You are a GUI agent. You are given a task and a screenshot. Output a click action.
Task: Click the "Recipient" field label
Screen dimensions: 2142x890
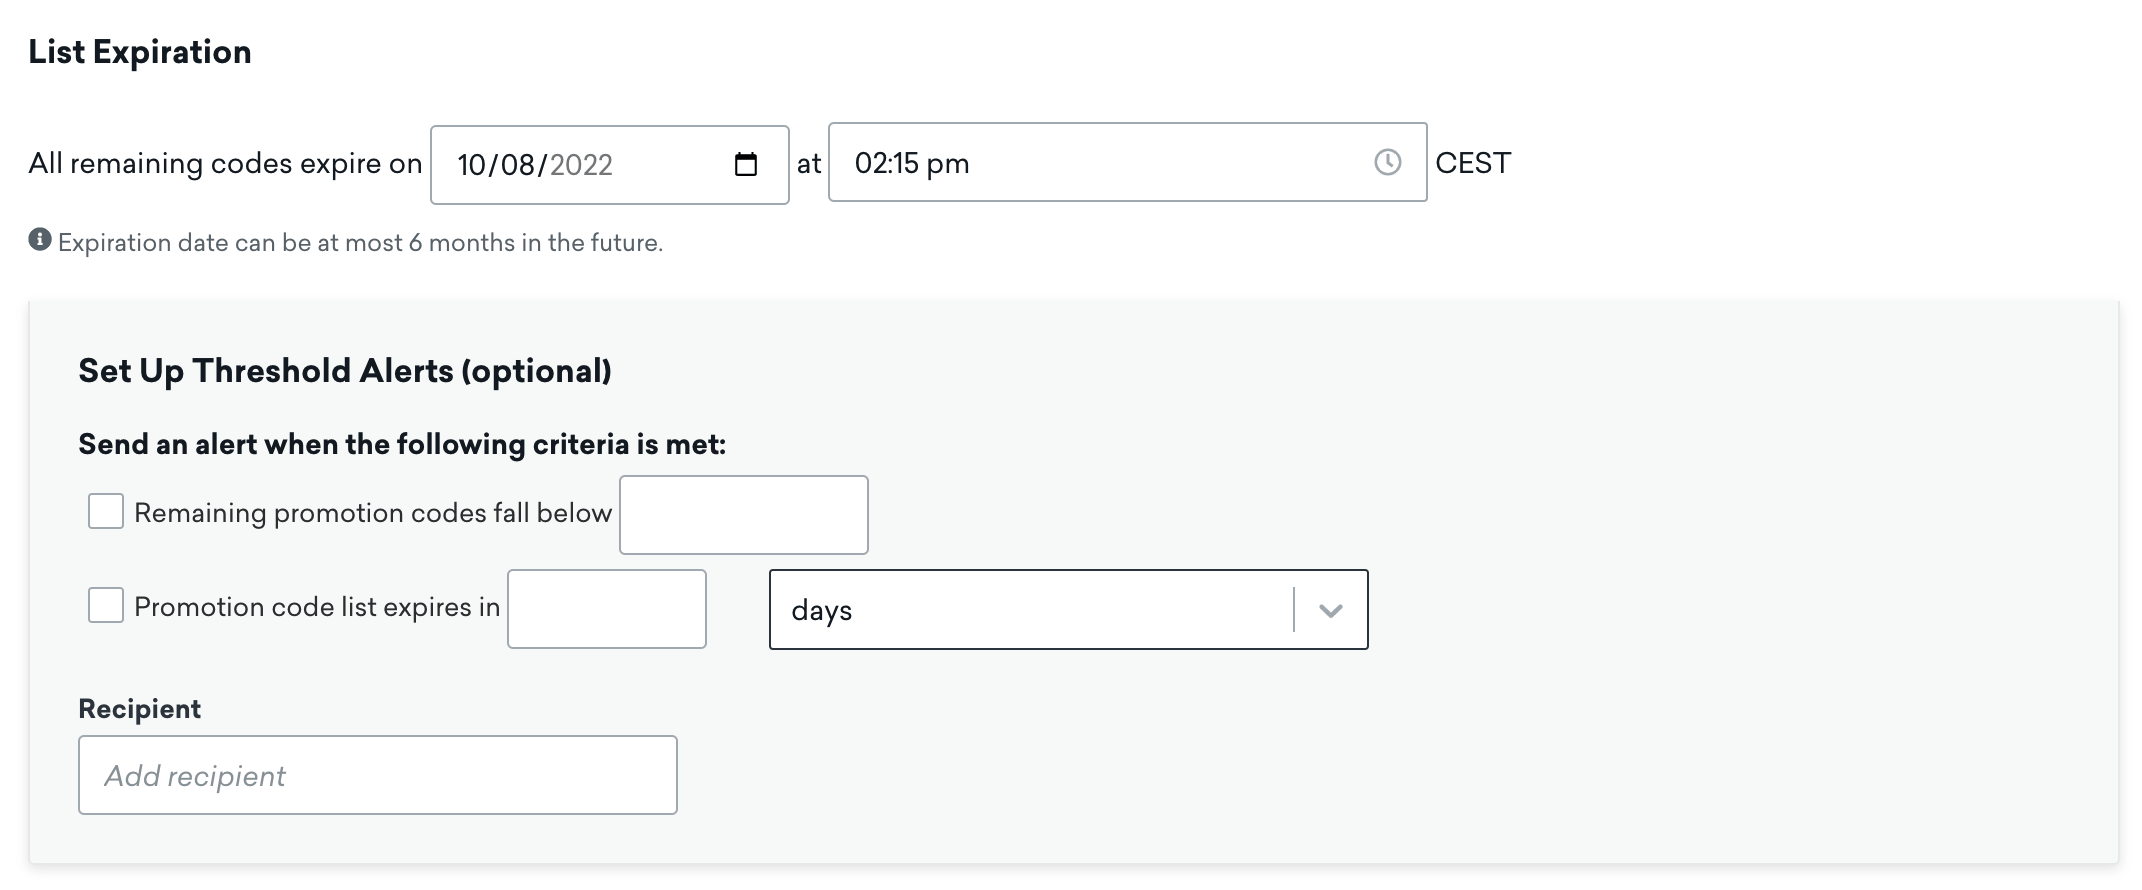click(x=139, y=709)
